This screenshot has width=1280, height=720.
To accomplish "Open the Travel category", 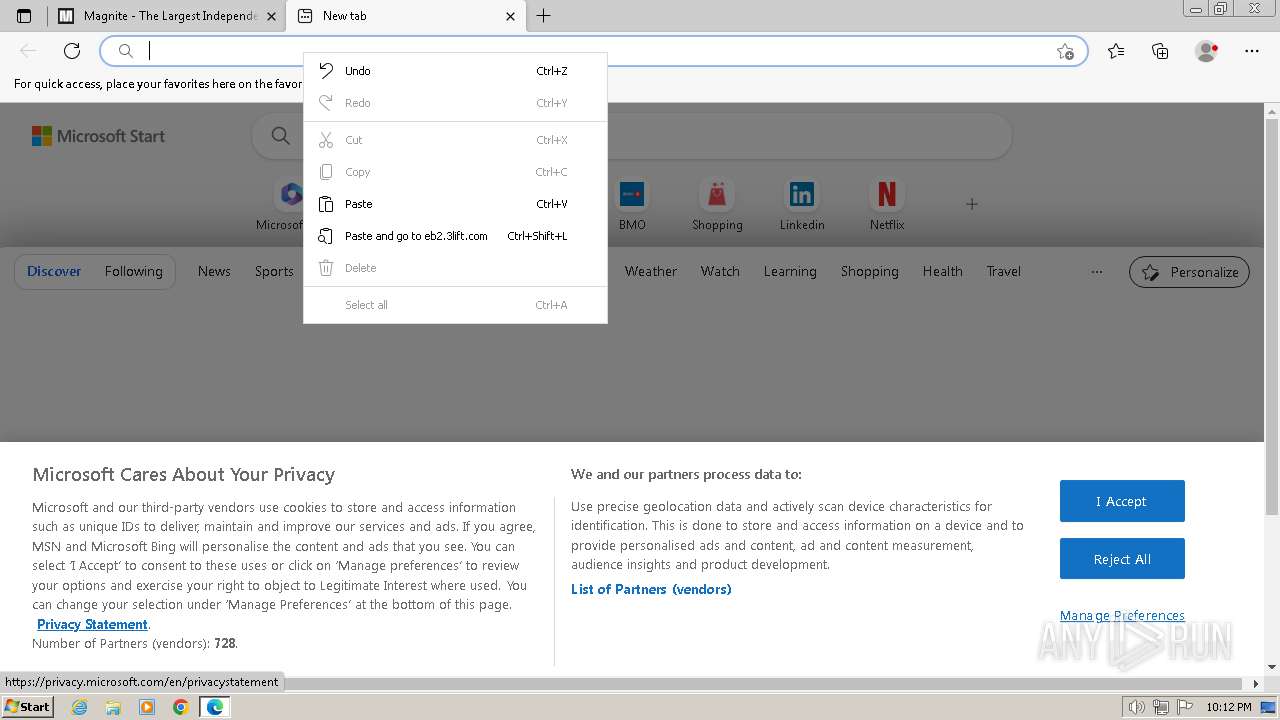I will coord(1004,271).
